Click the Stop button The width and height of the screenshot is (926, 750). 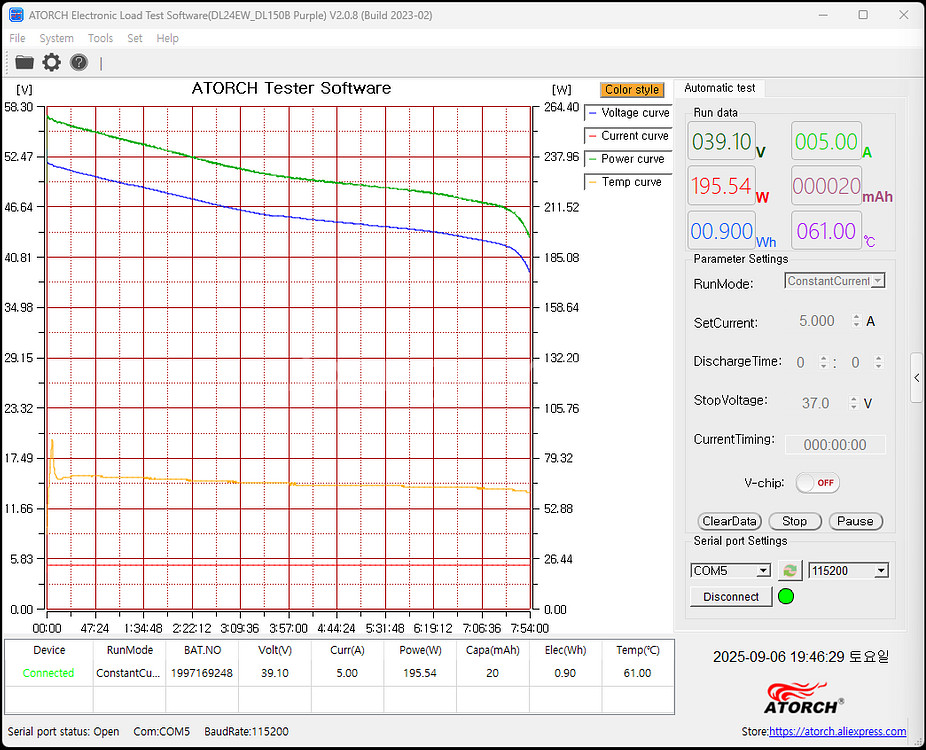(x=795, y=521)
